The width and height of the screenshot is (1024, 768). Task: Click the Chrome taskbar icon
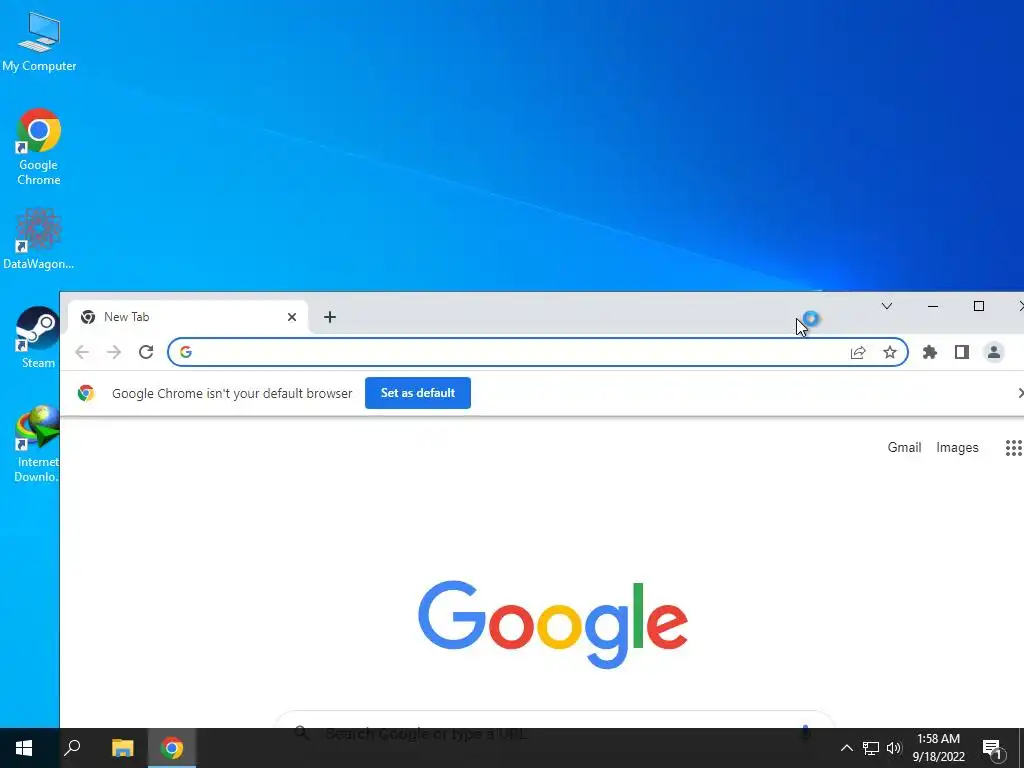172,748
